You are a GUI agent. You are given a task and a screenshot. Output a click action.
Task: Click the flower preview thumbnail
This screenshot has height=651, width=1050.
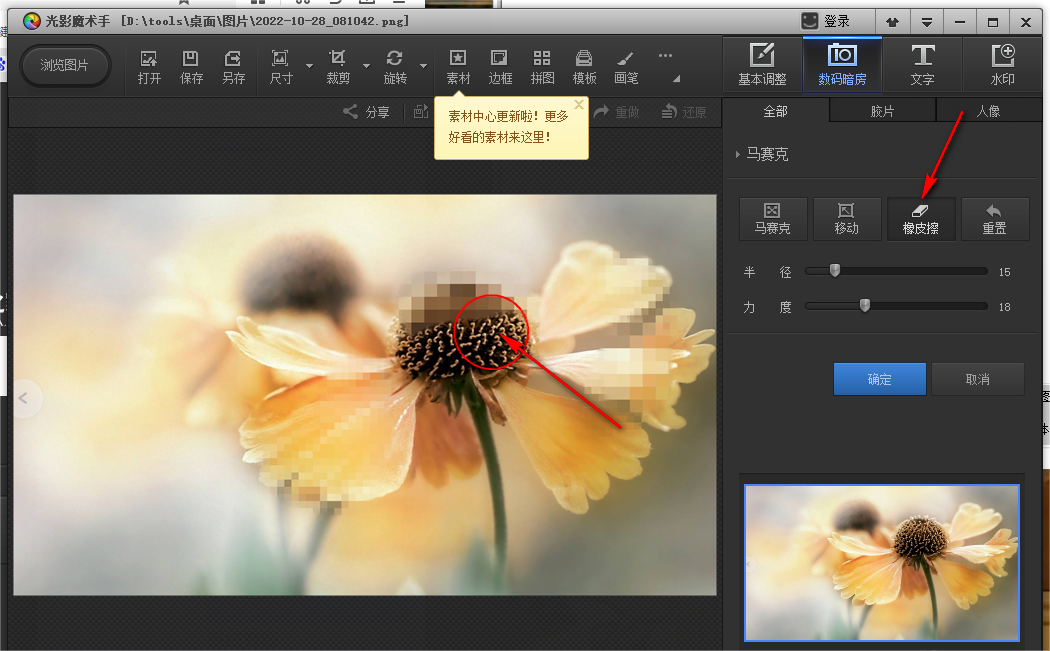(881, 562)
